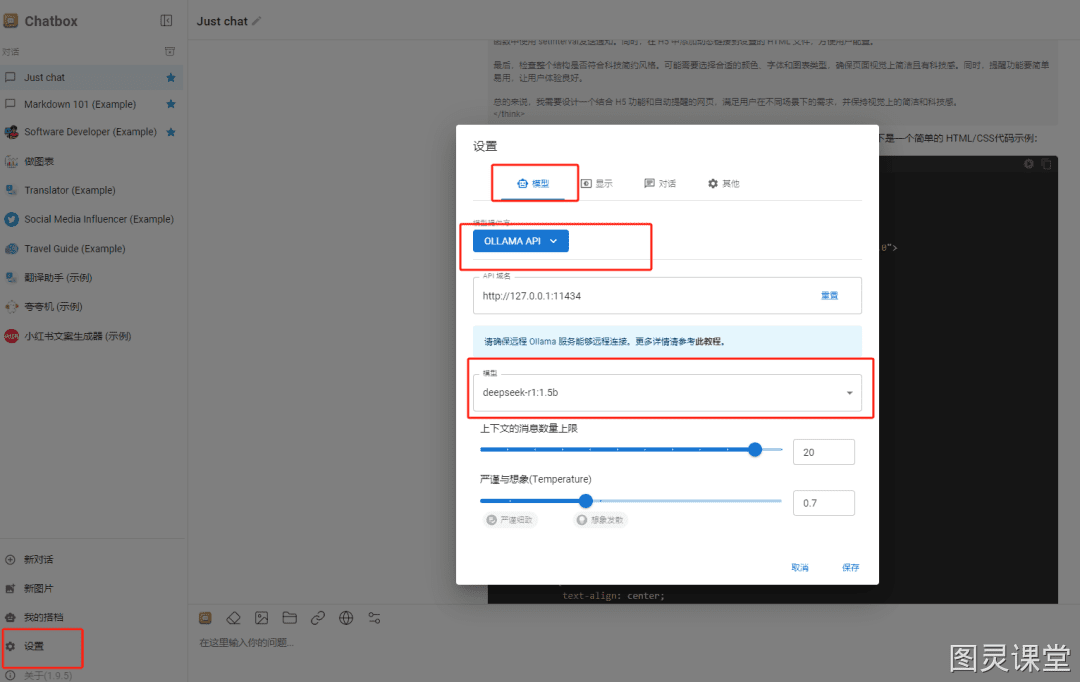Open Translator (Example) conversation
Screen dimensions: 1080x682
pos(92,190)
